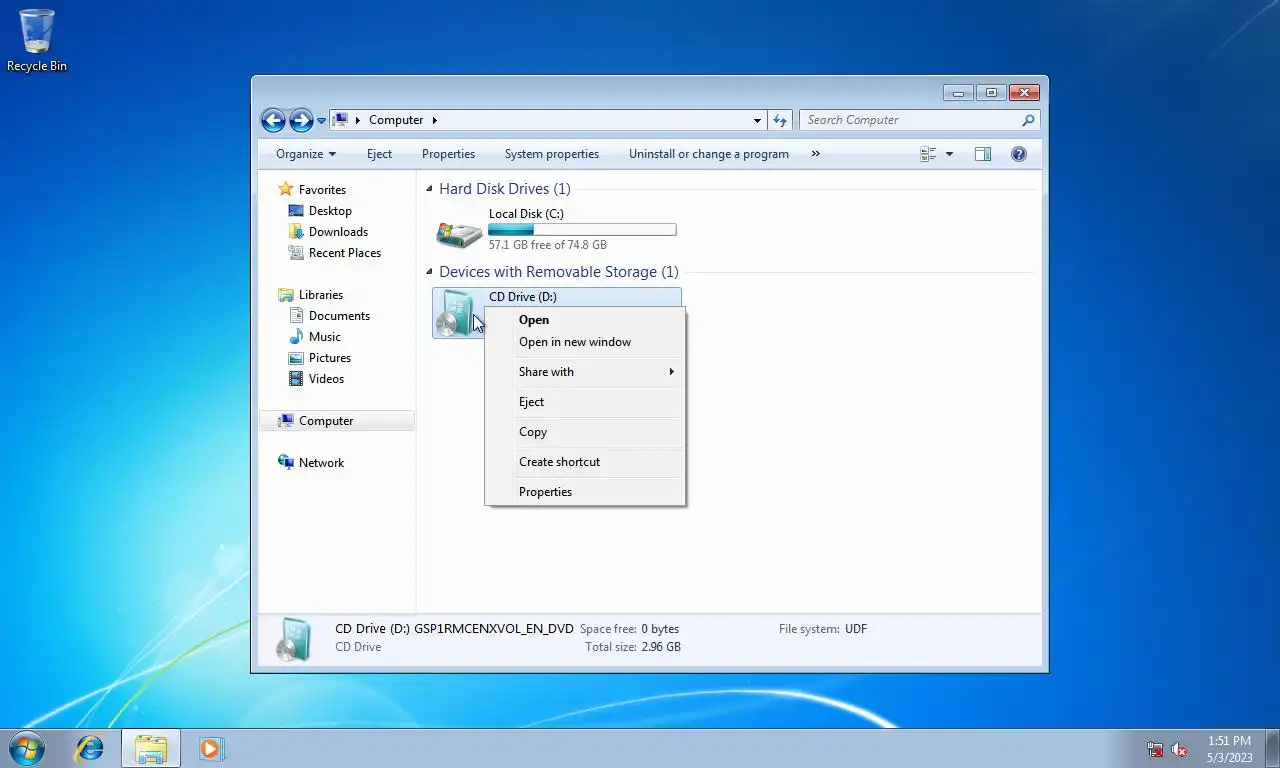1280x768 pixels.
Task: Click Properties in the toolbar
Action: tap(448, 154)
